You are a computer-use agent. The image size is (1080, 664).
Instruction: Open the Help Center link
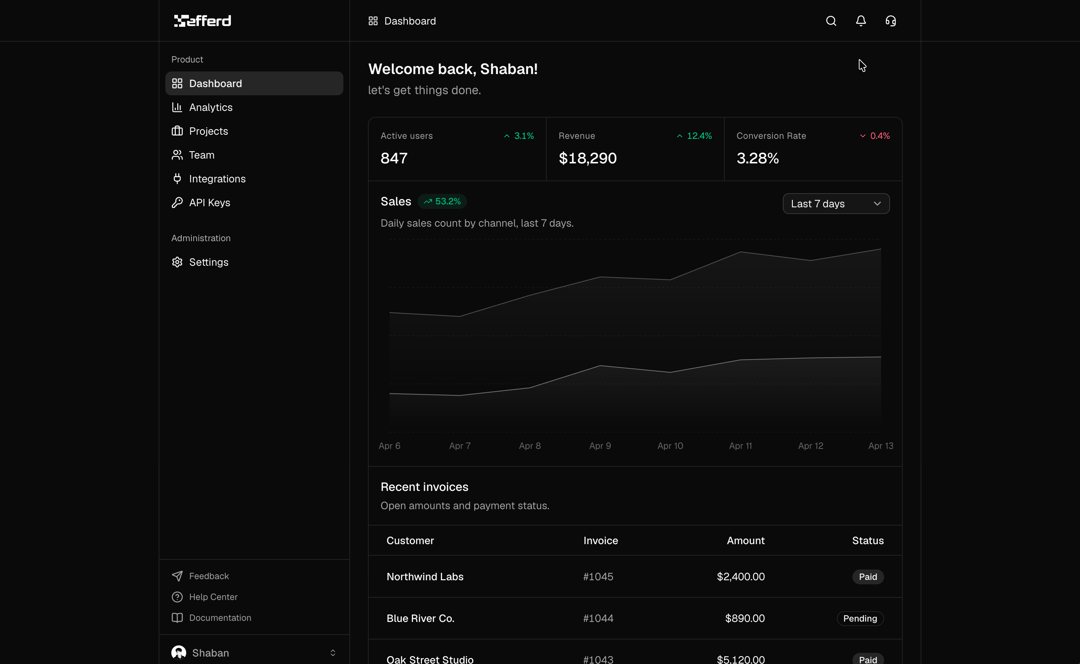tap(213, 597)
